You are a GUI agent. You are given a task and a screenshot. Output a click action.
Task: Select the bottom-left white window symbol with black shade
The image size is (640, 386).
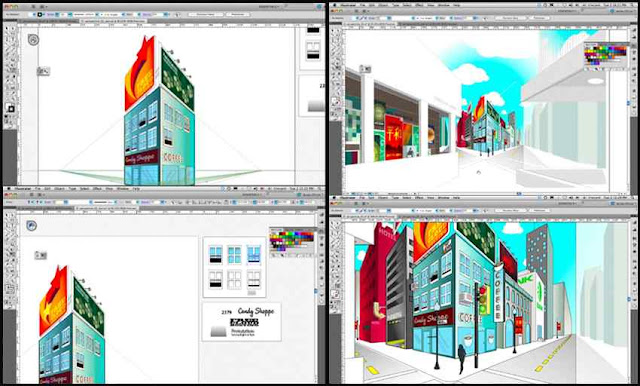tap(215, 280)
